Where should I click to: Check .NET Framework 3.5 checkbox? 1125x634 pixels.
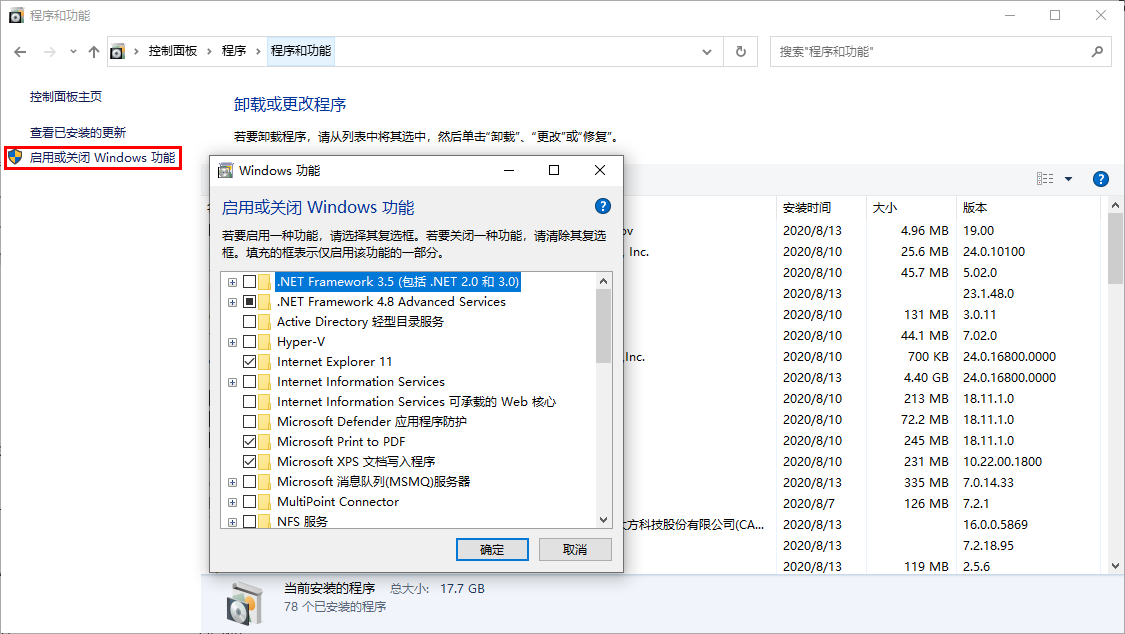pyautogui.click(x=250, y=282)
